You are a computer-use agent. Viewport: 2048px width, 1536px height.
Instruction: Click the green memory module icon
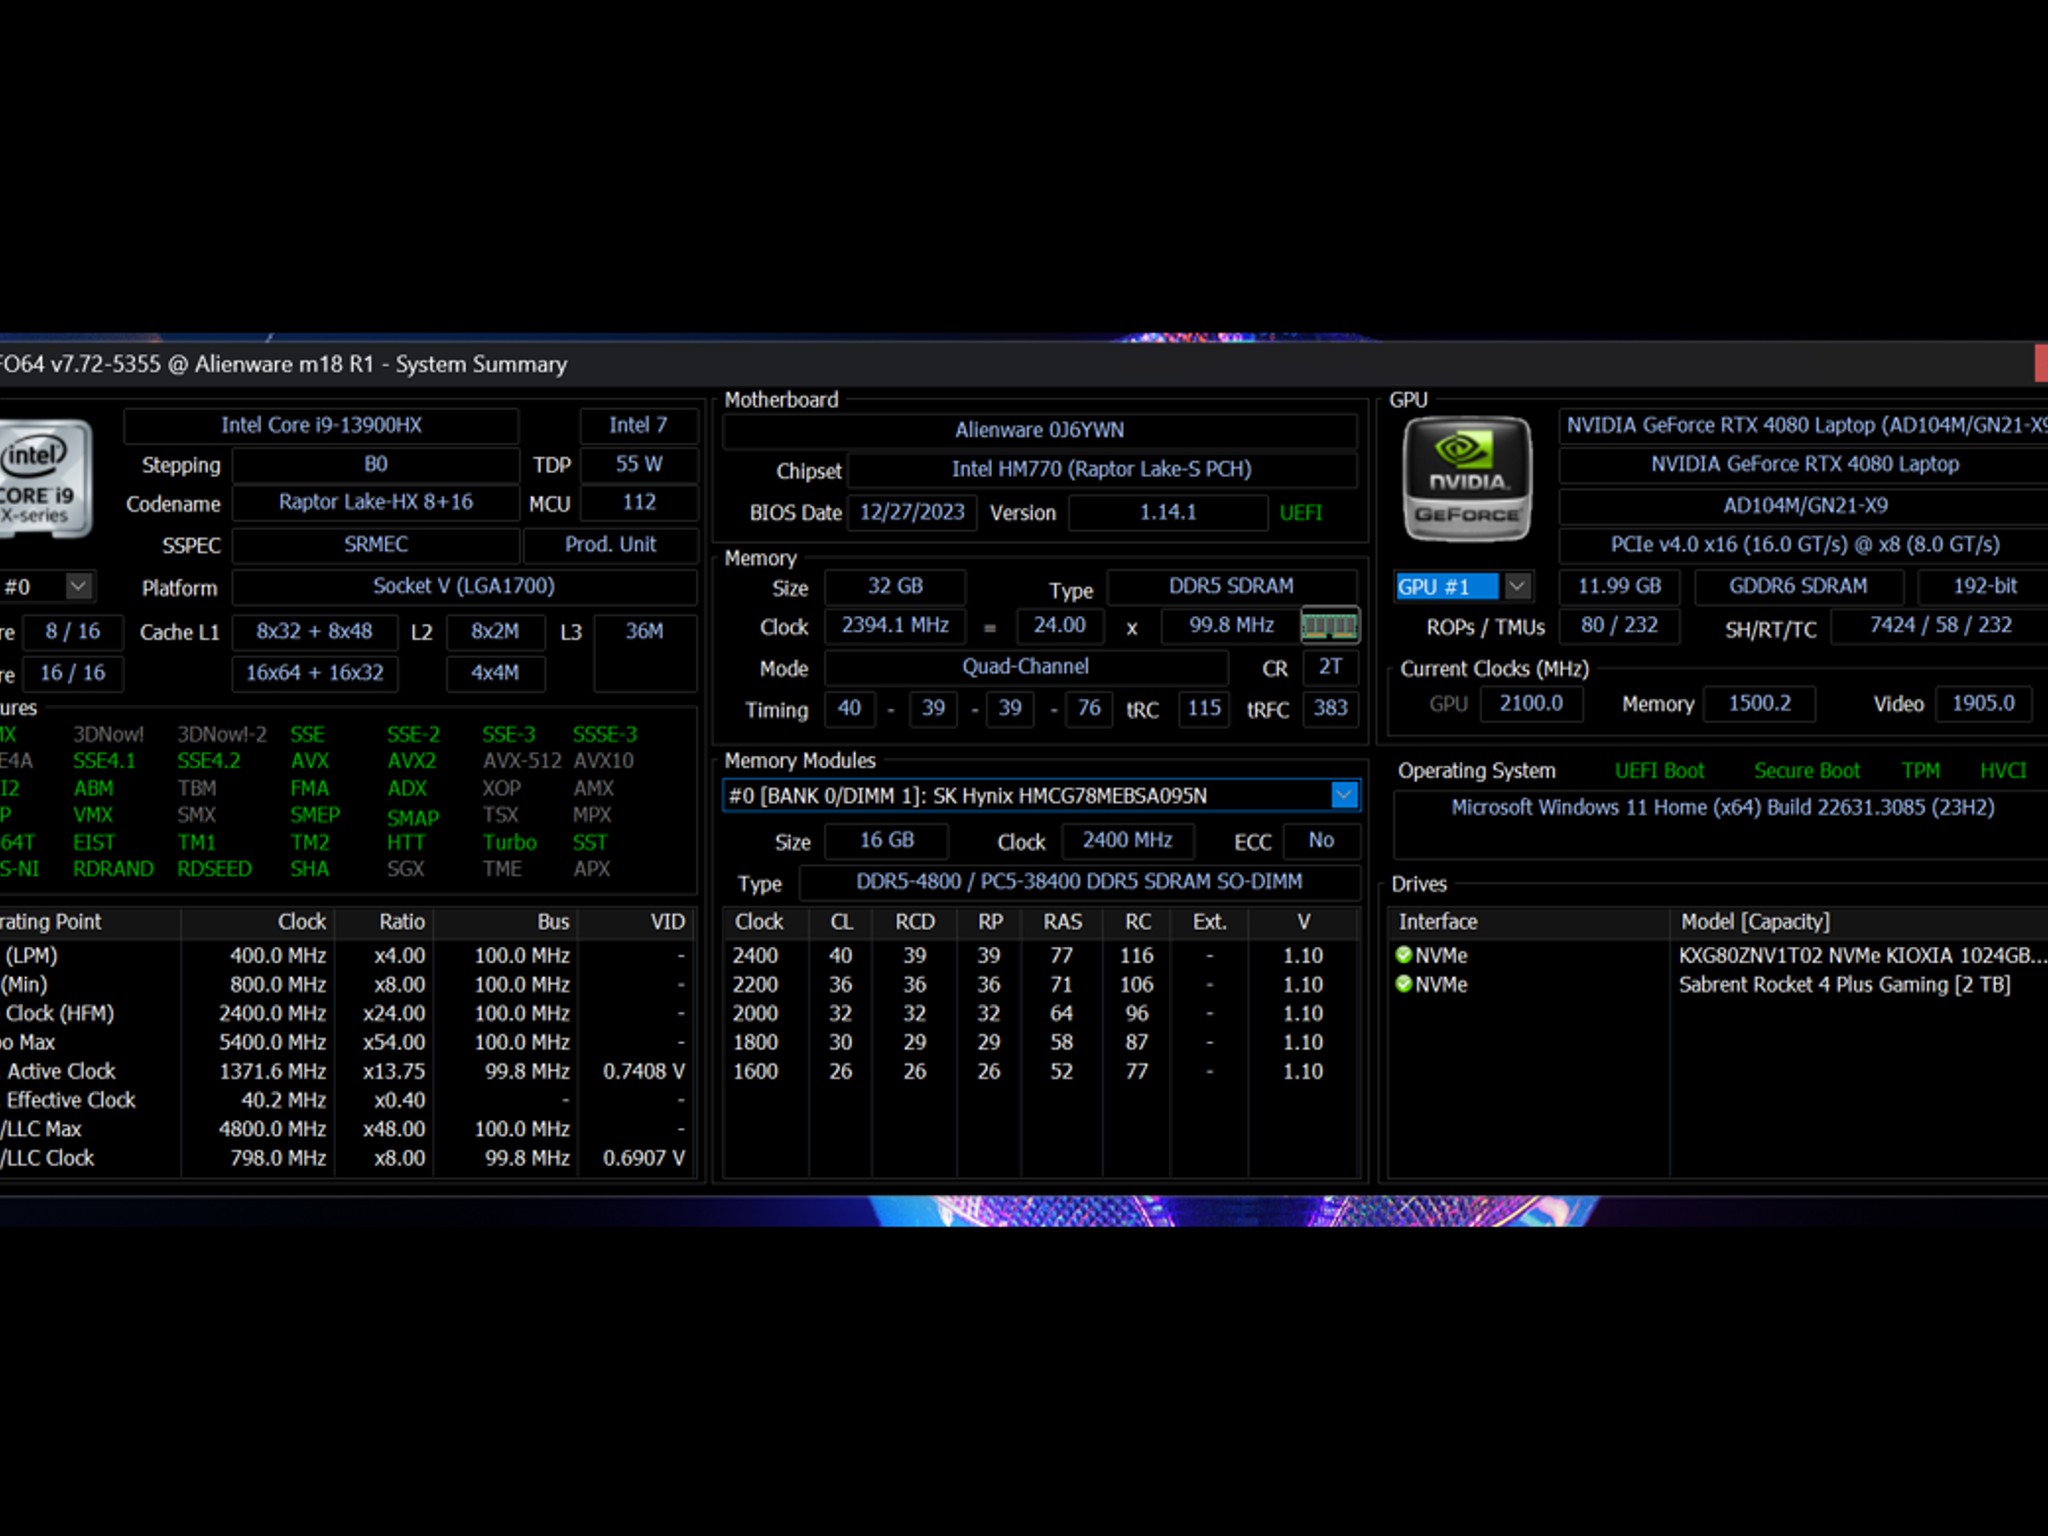(1329, 626)
